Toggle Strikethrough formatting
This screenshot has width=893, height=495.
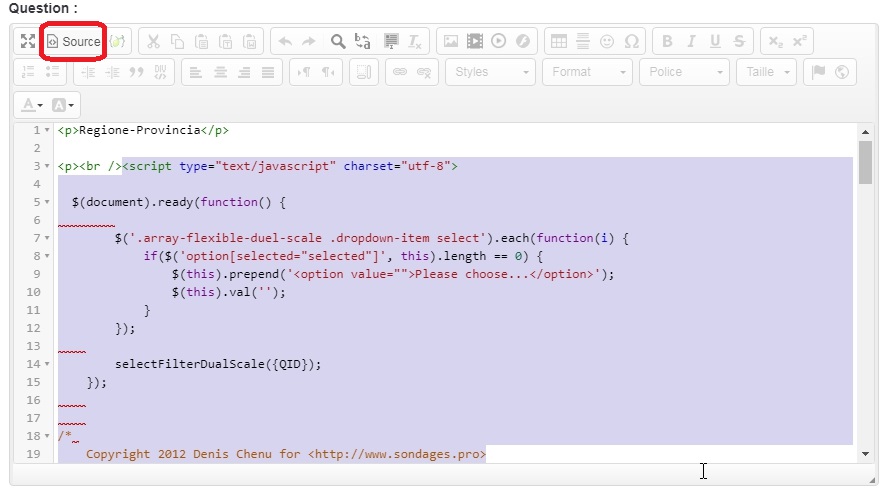[739, 41]
